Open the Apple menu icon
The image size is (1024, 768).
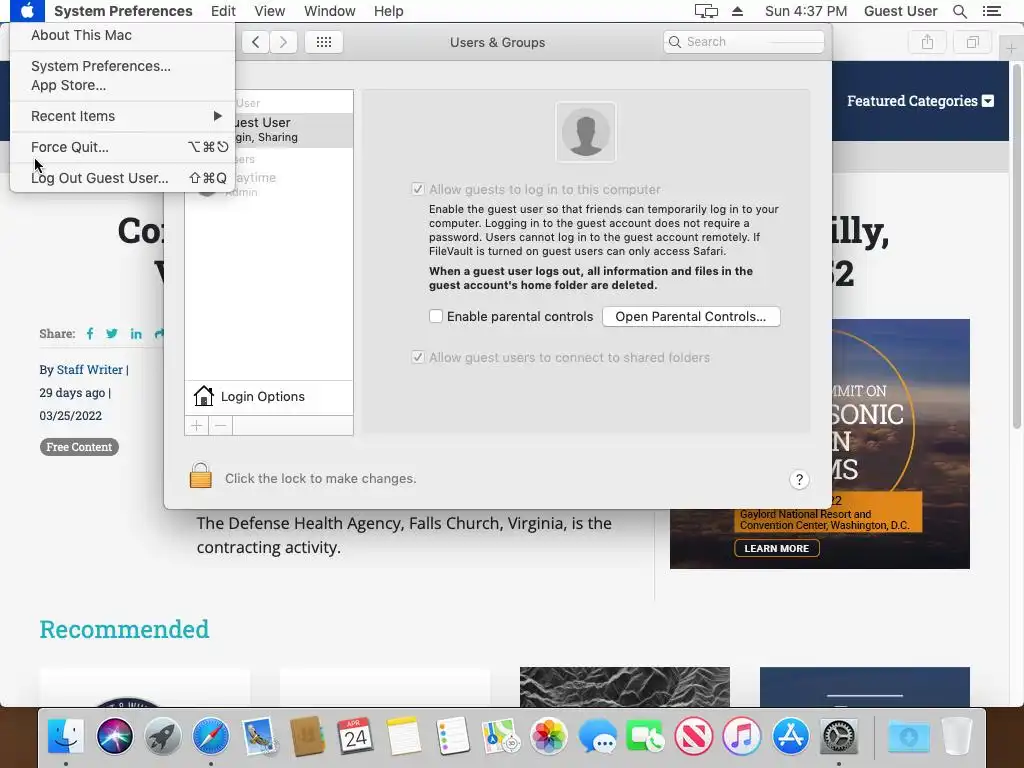tap(27, 11)
